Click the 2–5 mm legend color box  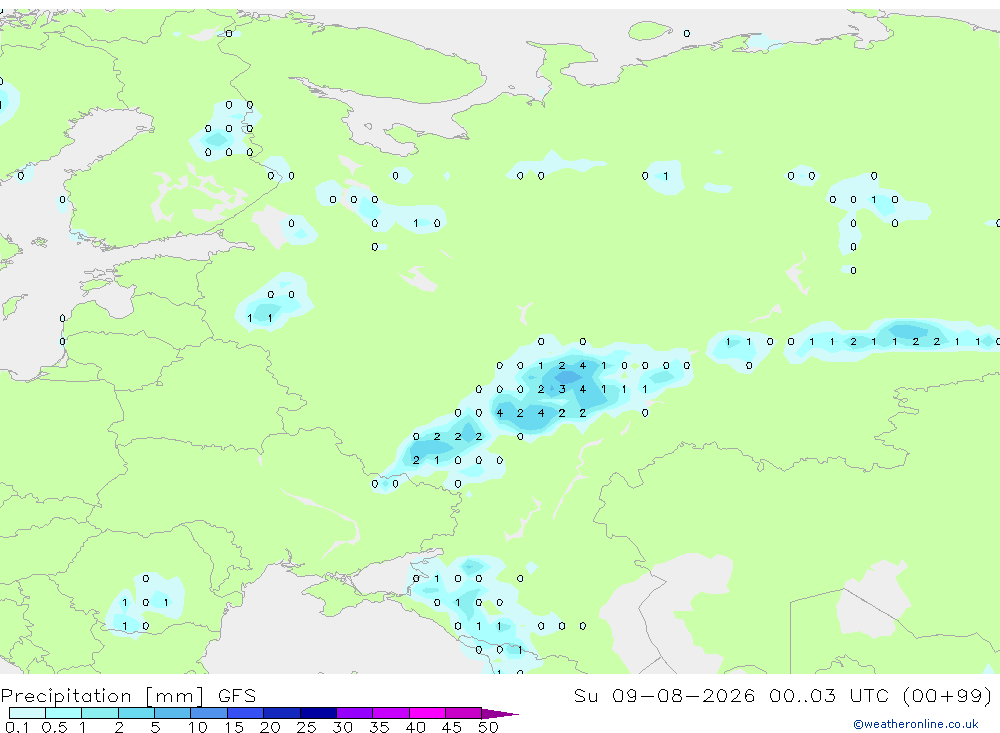[x=136, y=713]
